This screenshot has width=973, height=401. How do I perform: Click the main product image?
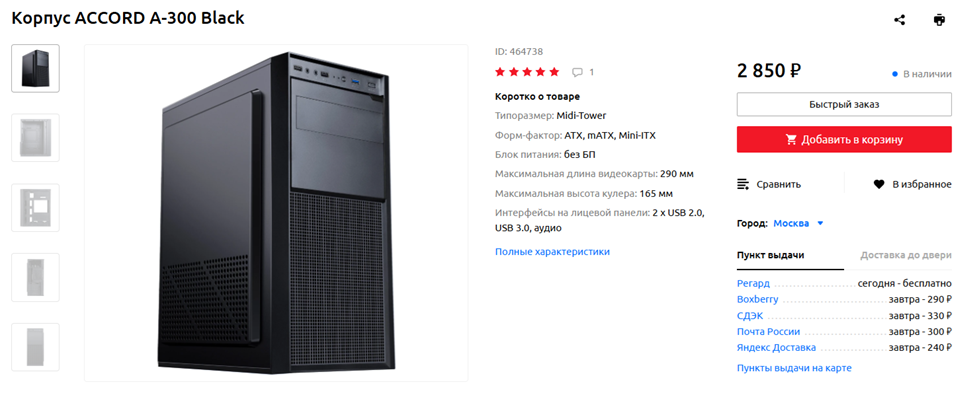276,212
